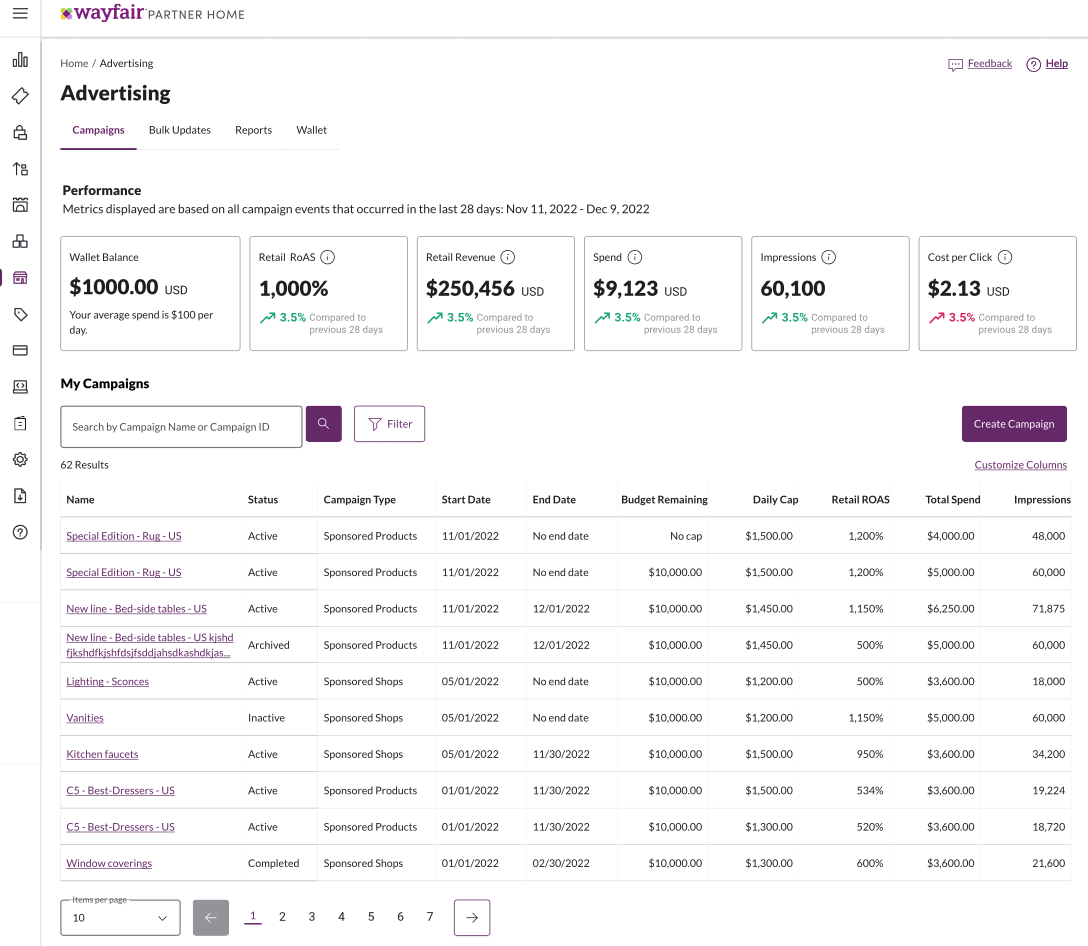Go to page 7
1088x946 pixels.
[x=430, y=917]
